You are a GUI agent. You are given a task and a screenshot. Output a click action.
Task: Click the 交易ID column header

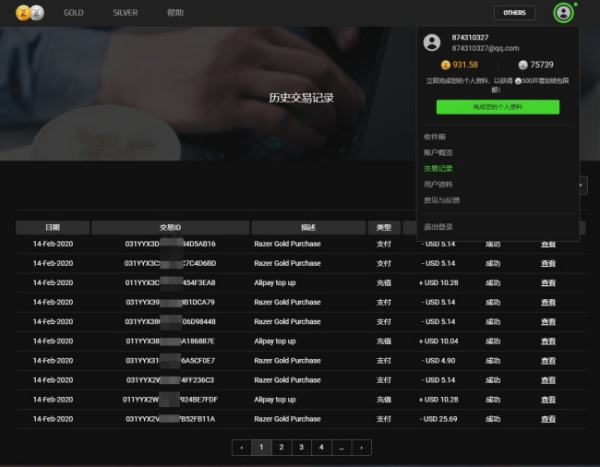pyautogui.click(x=170, y=227)
